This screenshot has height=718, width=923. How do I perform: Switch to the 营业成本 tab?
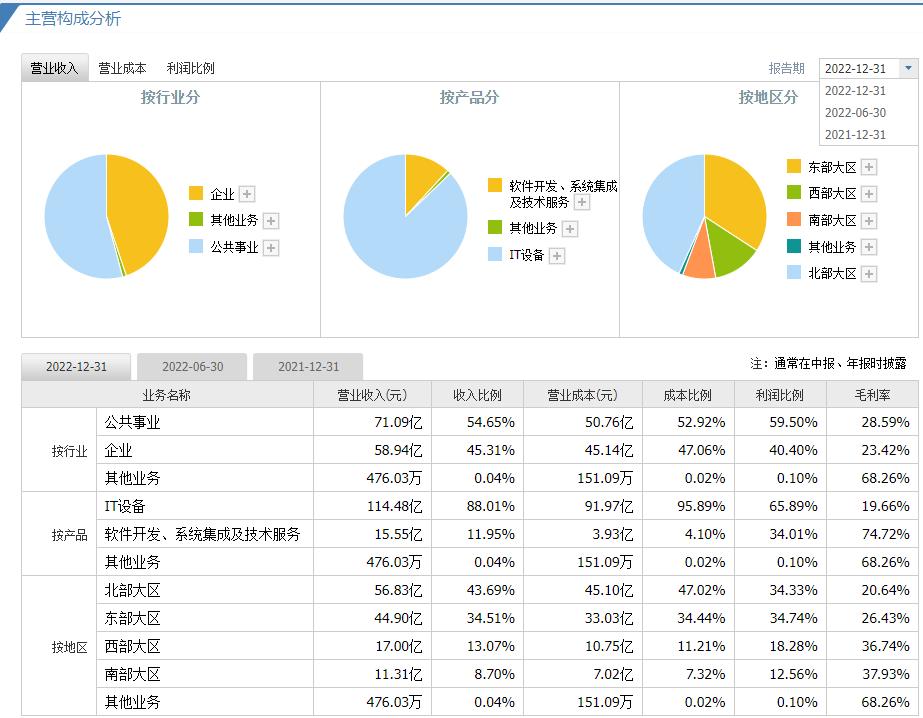(x=120, y=68)
